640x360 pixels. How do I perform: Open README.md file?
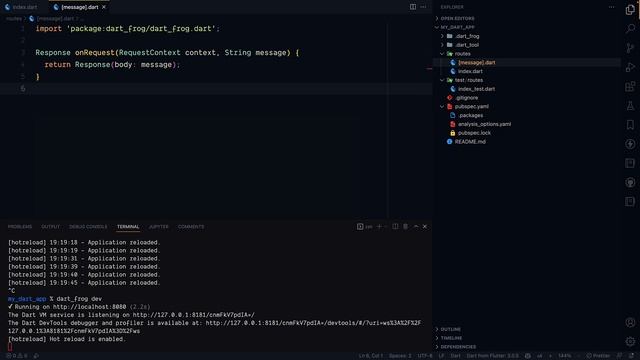coord(470,142)
